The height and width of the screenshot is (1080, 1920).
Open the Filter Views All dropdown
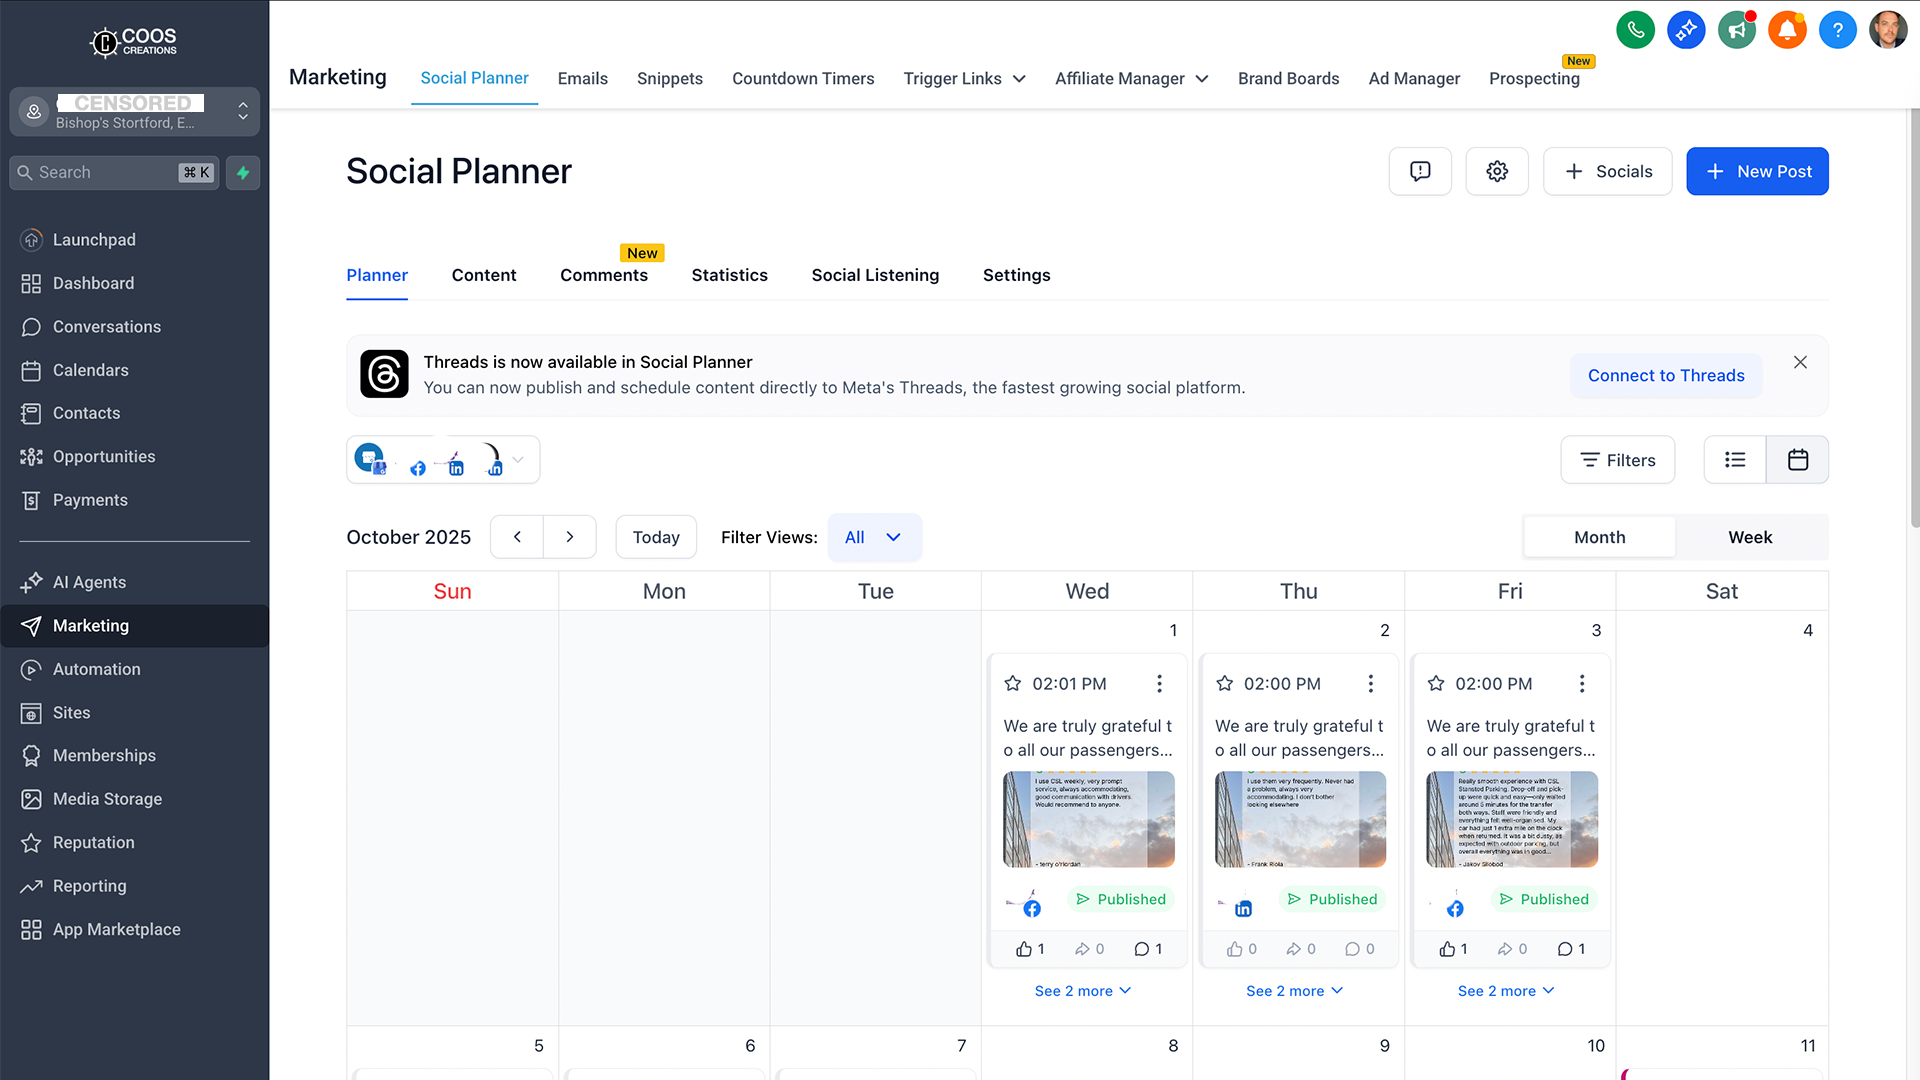click(x=874, y=537)
